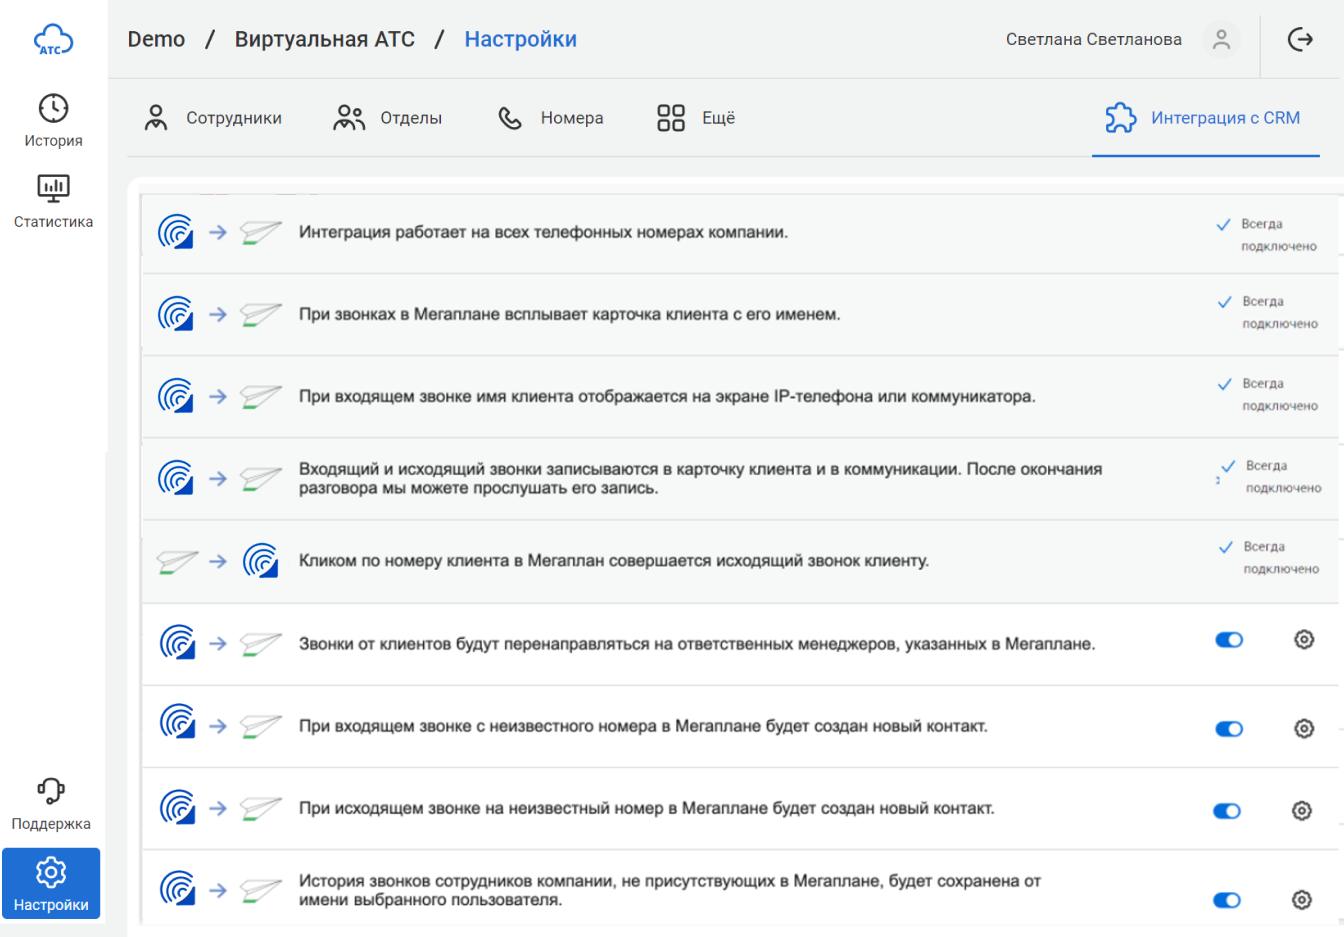The width and height of the screenshot is (1344, 937).
Task: Click checkmark beside 'Интеграция работает на всех' row
Action: pyautogui.click(x=1223, y=225)
